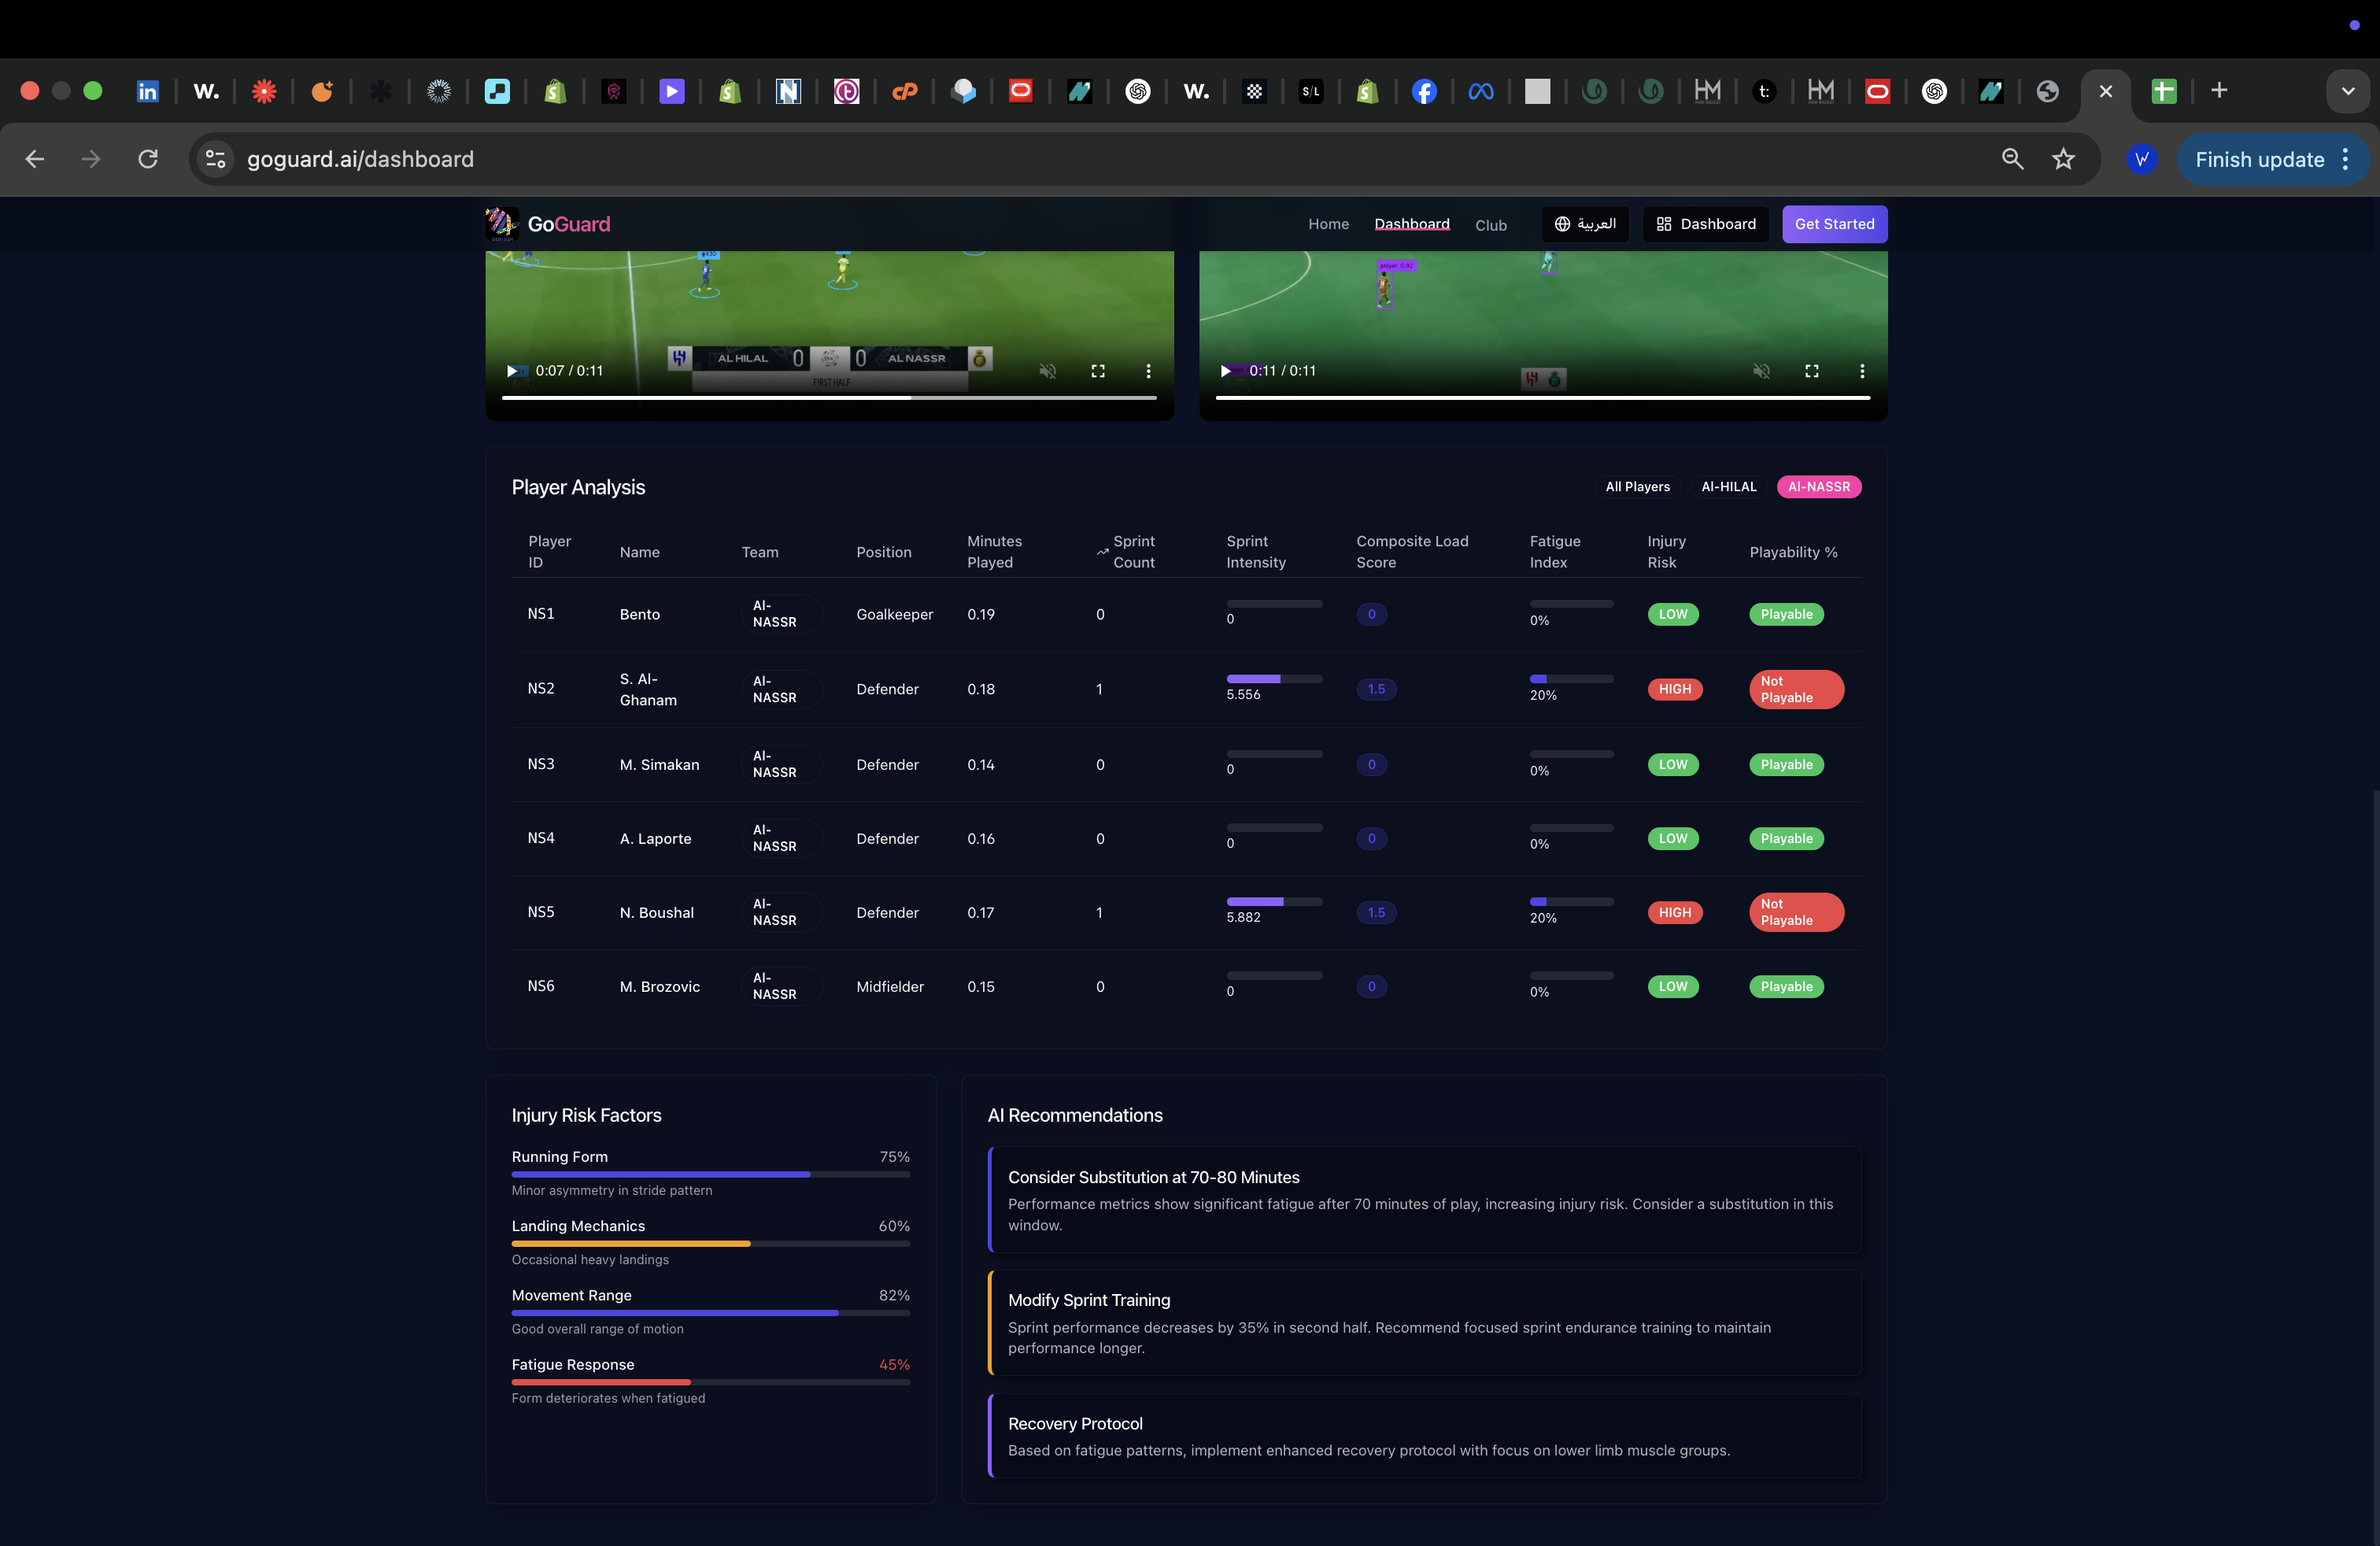This screenshot has width=2380, height=1546.
Task: Select the All Players filter
Action: point(1637,487)
